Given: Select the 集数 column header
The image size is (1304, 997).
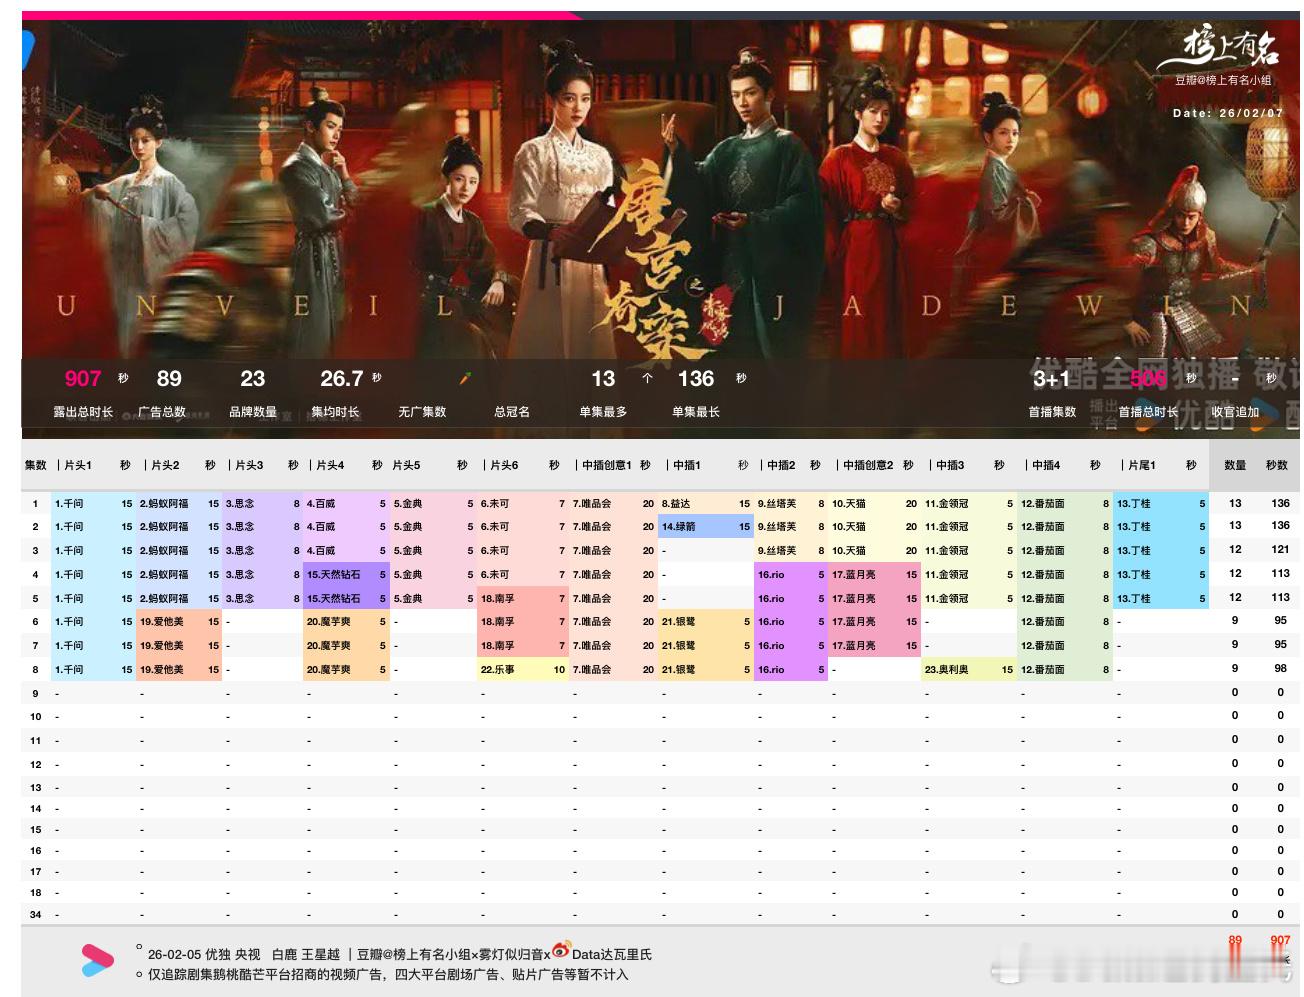Looking at the screenshot, I should 35,465.
